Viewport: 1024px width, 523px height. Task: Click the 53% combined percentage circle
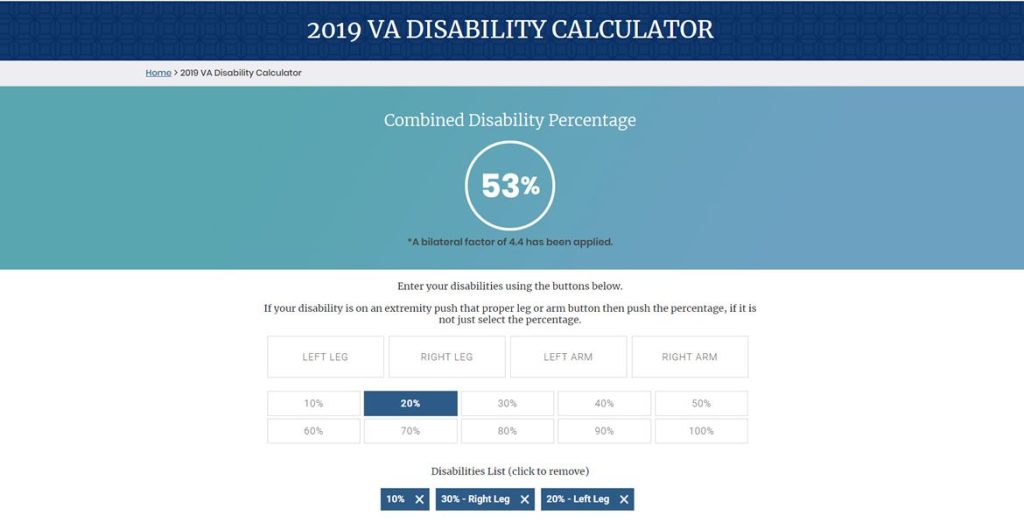[510, 186]
